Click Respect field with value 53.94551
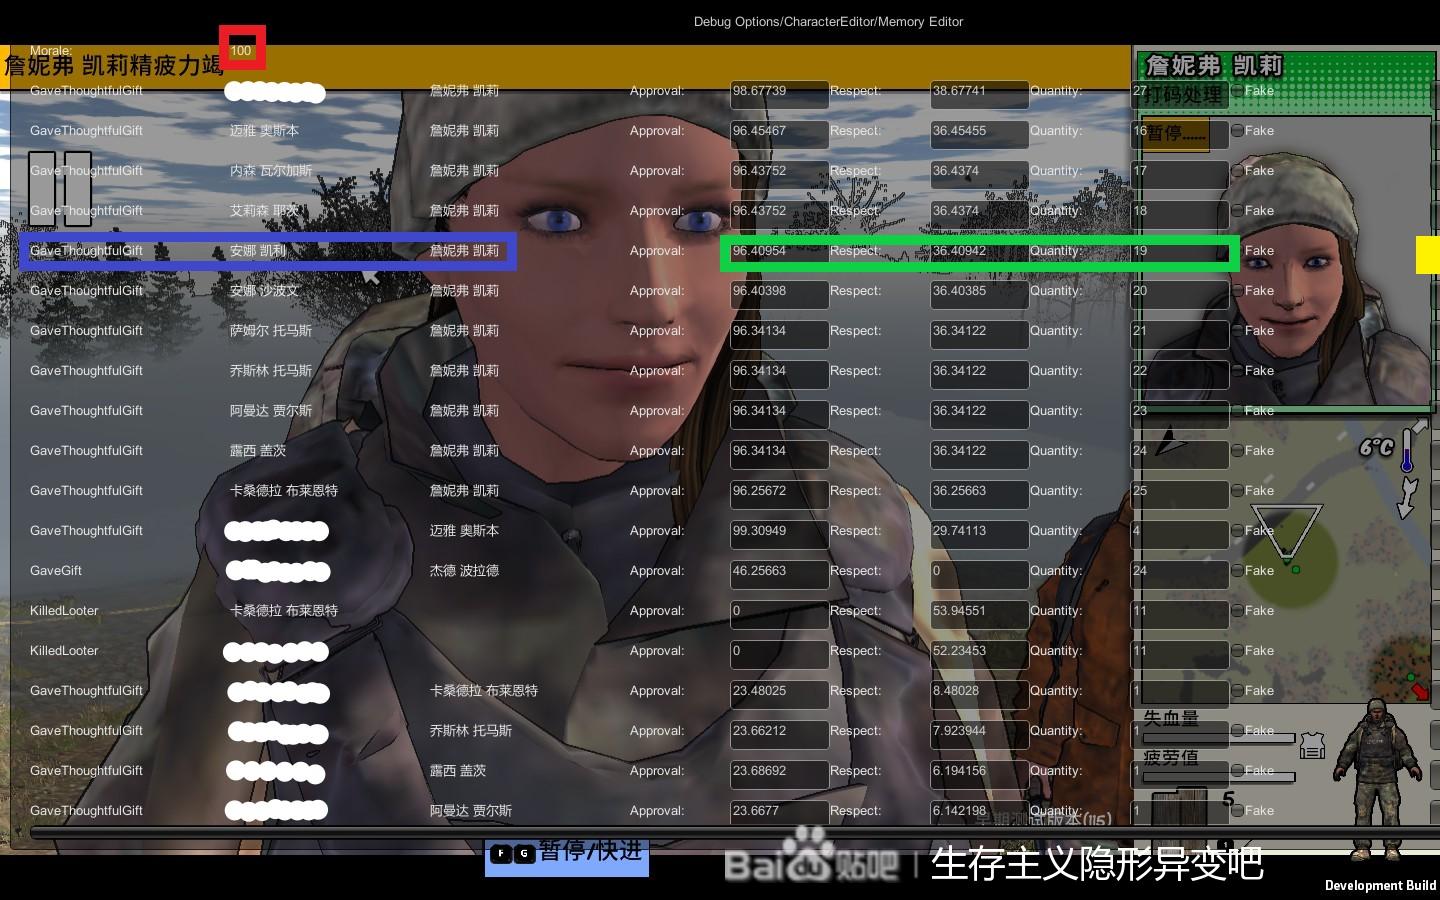This screenshot has height=900, width=1440. [979, 613]
